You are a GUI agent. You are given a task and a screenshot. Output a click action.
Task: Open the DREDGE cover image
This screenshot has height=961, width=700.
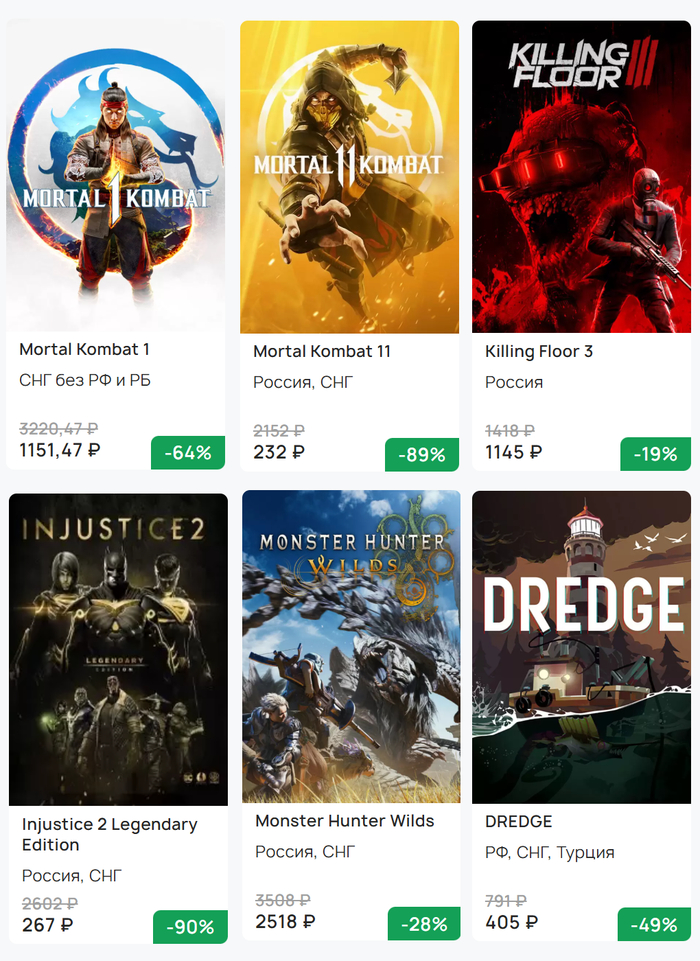click(x=583, y=646)
